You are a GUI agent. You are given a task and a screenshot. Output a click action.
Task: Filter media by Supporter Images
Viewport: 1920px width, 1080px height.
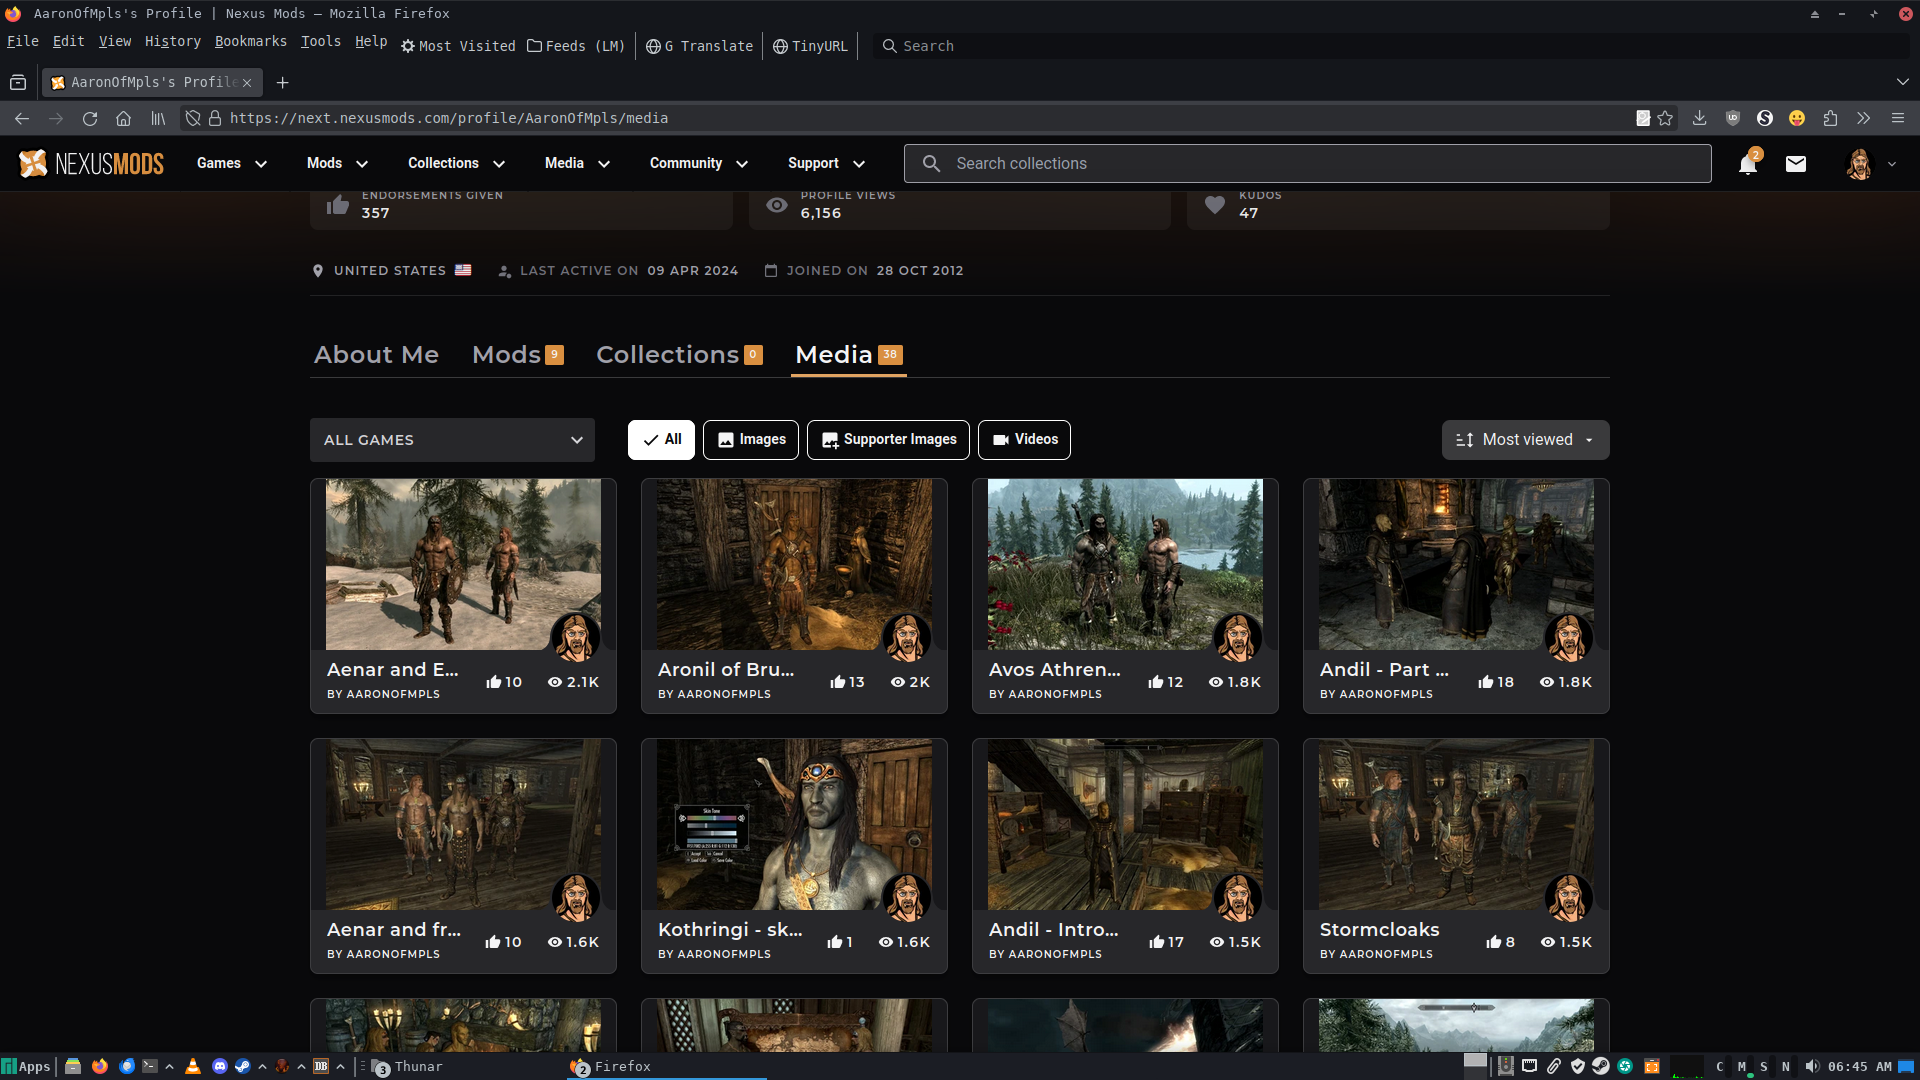pyautogui.click(x=888, y=440)
